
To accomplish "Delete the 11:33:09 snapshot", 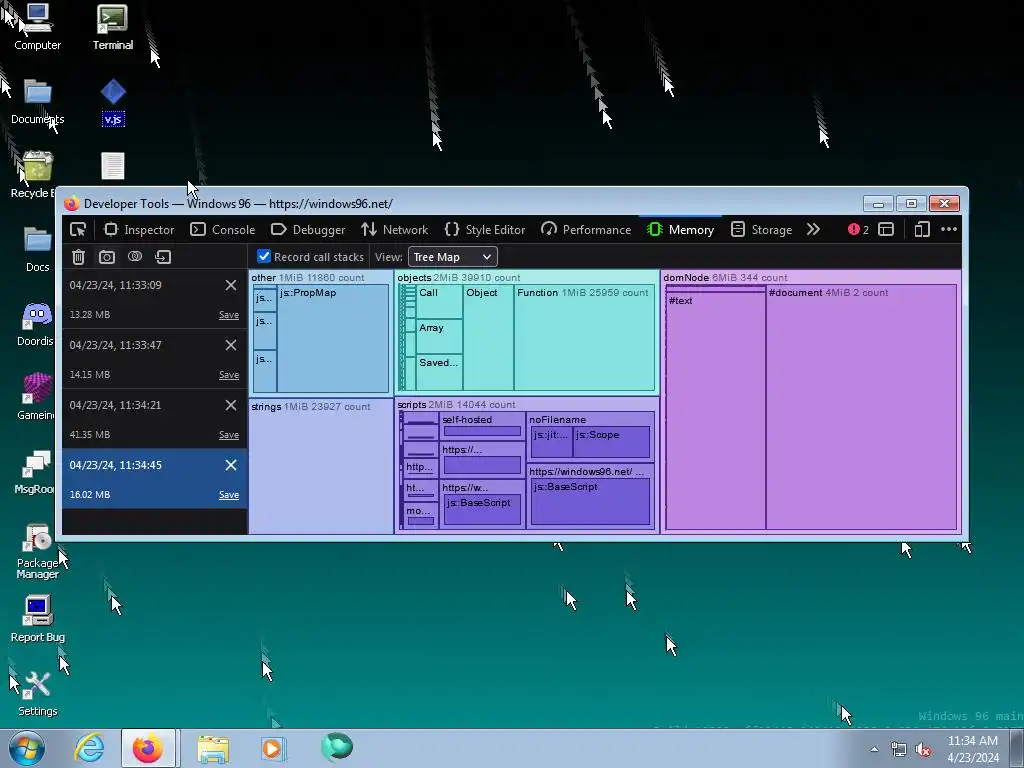I will [231, 285].
